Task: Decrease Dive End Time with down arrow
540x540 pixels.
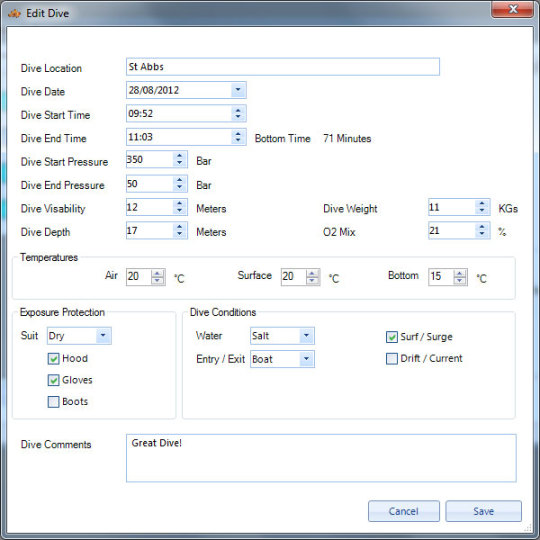Action: click(238, 141)
